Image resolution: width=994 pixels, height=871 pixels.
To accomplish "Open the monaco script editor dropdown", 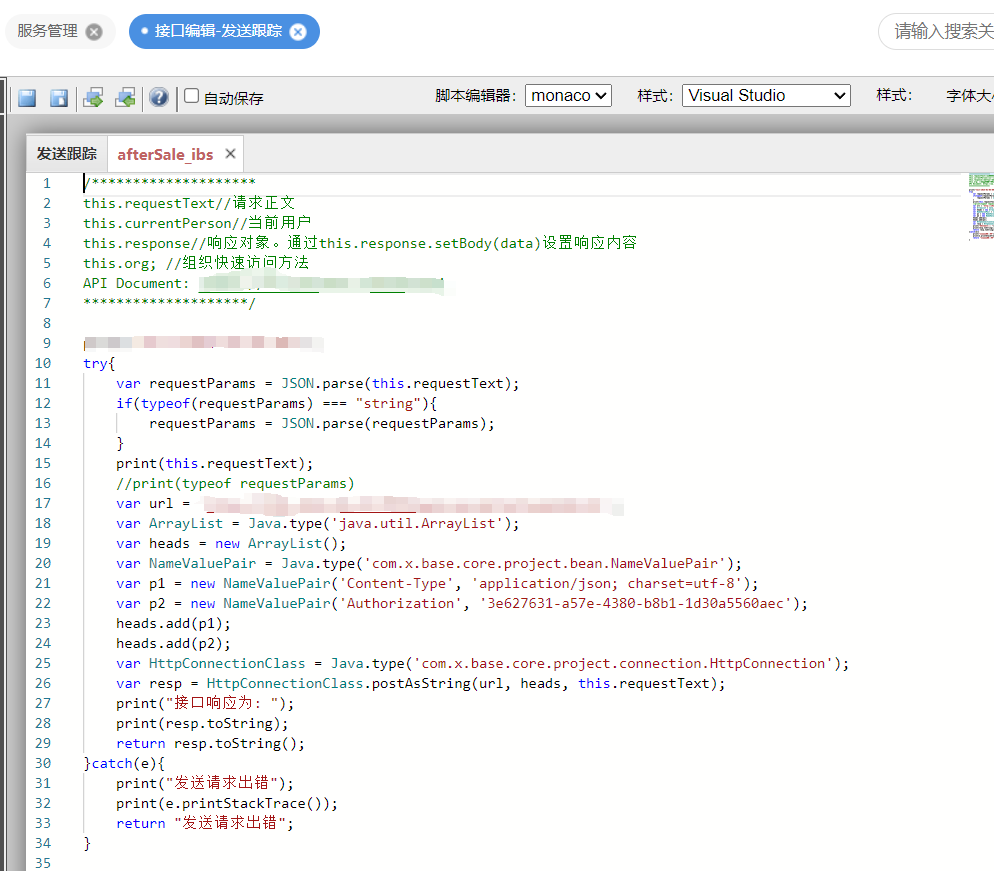I will 568,96.
